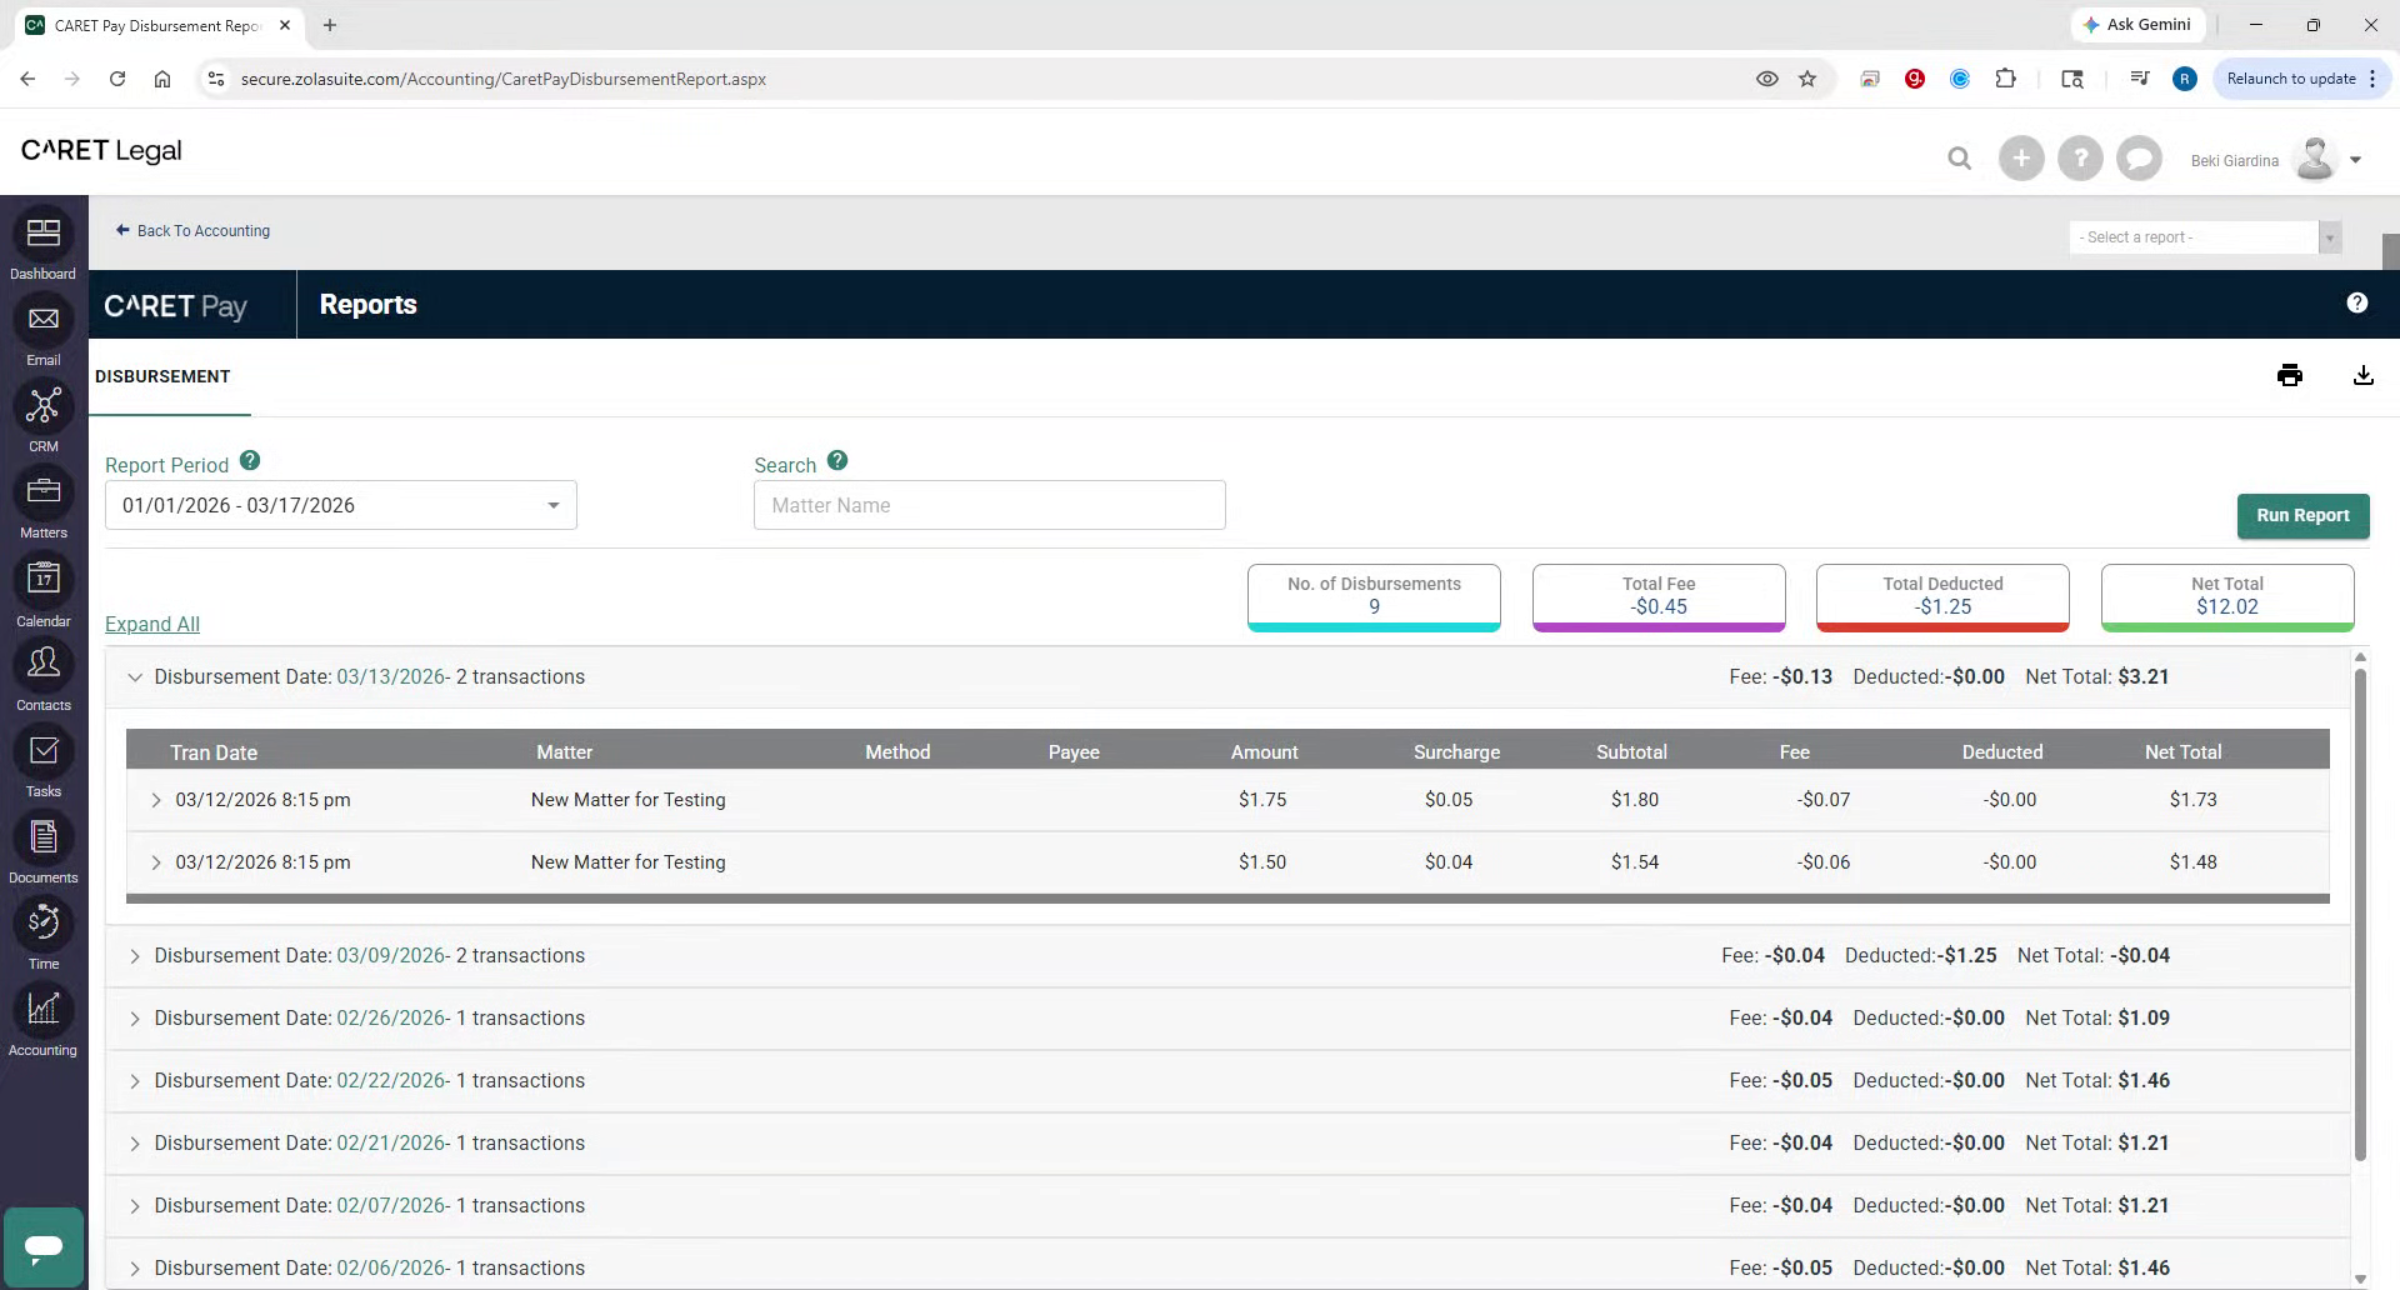
Task: Click the Total Fee summary card
Action: [x=1659, y=597]
